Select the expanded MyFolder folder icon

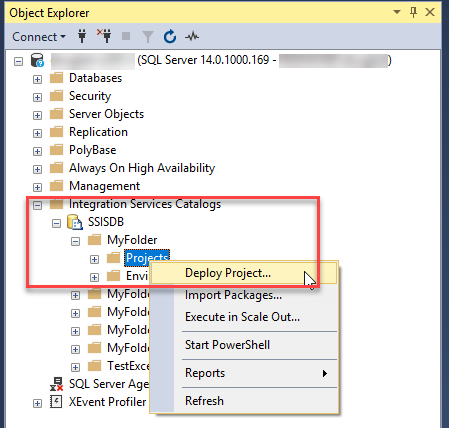[x=94, y=240]
